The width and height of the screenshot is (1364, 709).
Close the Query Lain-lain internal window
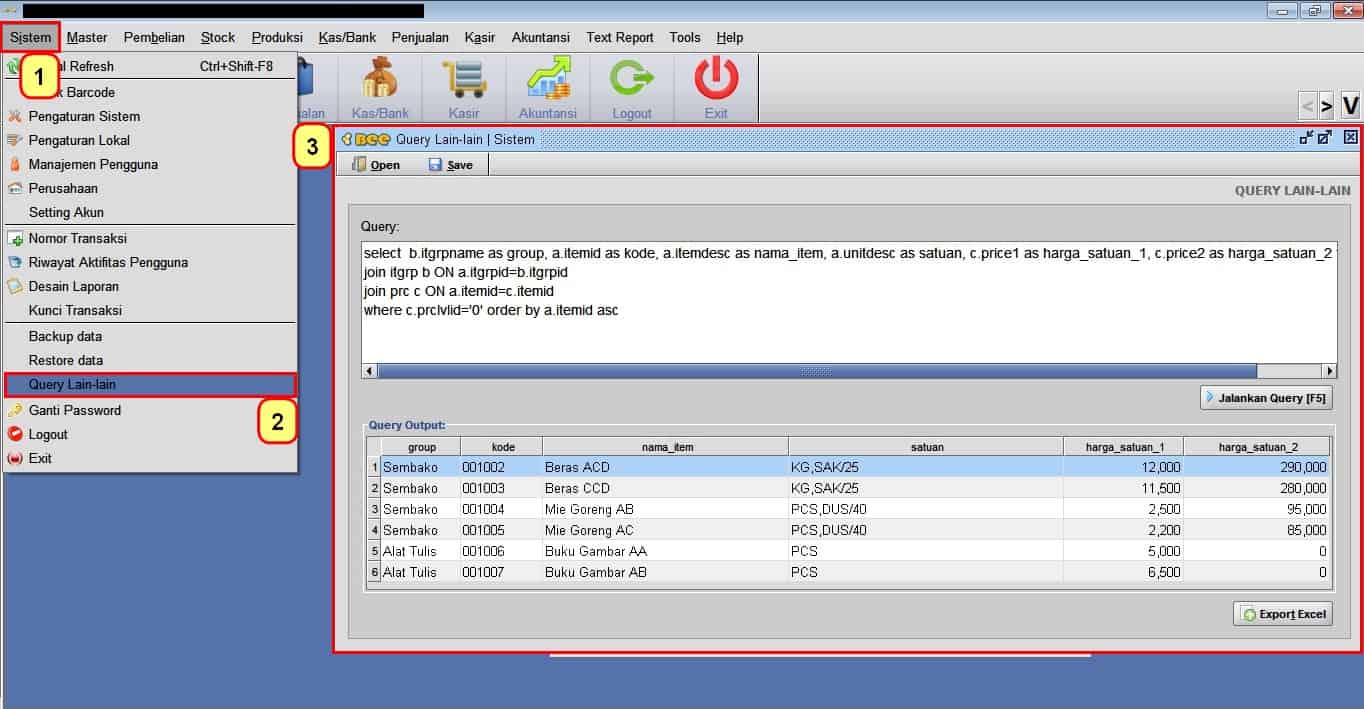(x=1351, y=138)
